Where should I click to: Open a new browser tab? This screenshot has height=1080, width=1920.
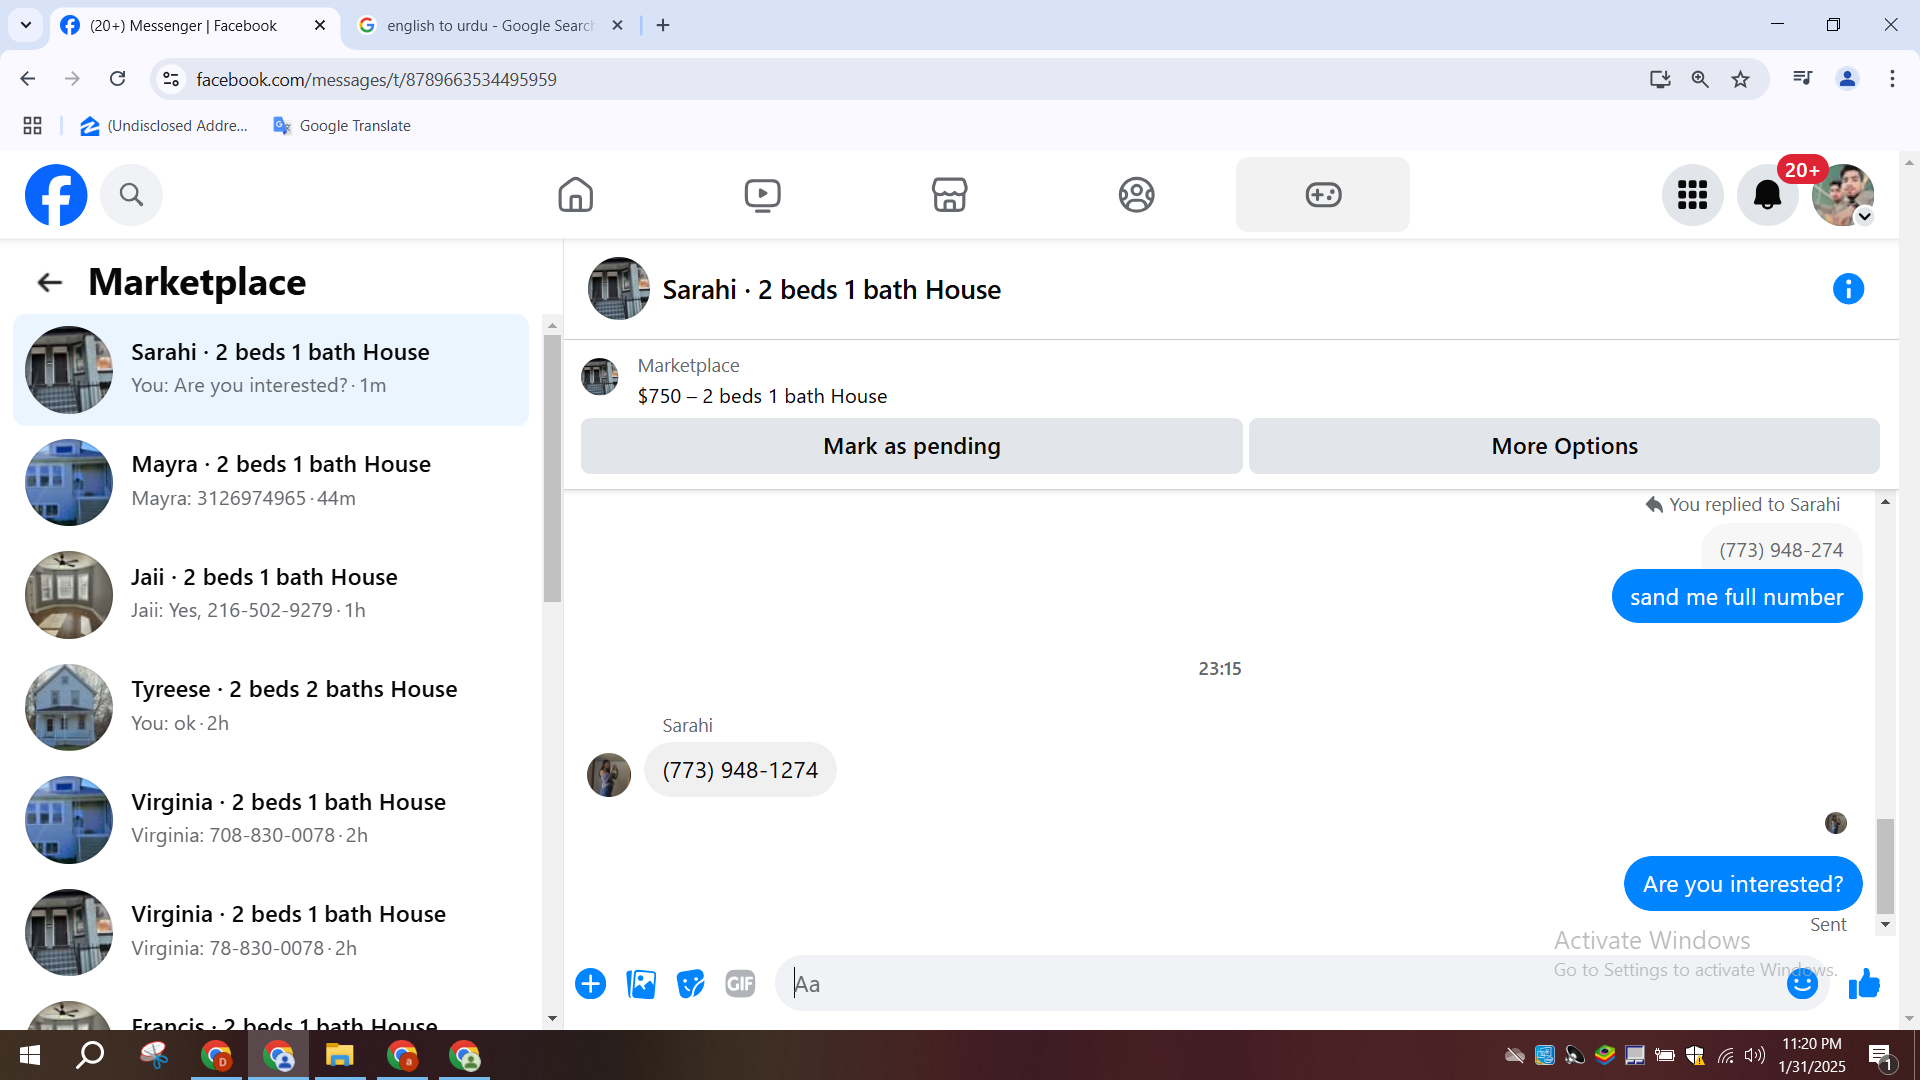[663, 26]
